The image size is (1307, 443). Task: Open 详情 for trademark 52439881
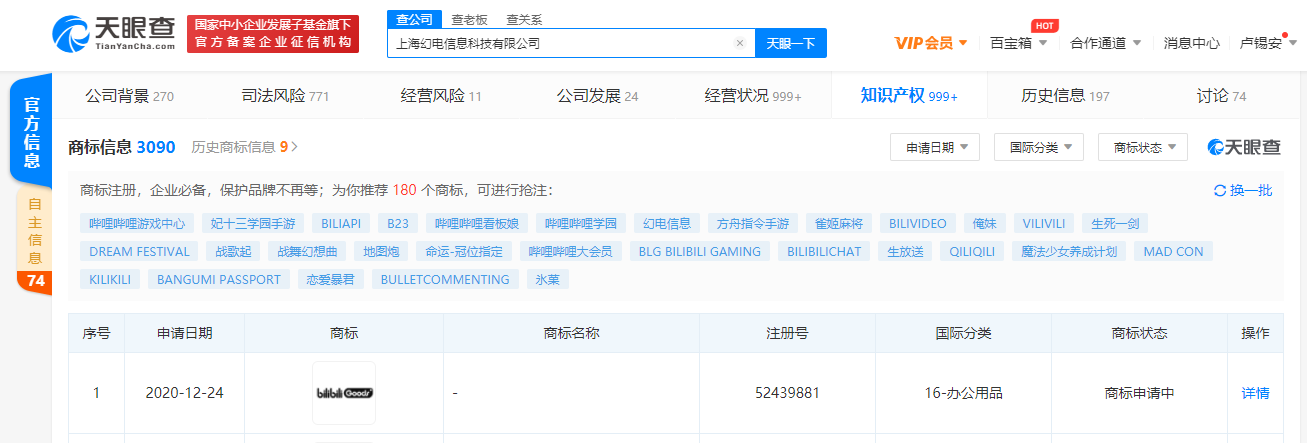[1256, 393]
